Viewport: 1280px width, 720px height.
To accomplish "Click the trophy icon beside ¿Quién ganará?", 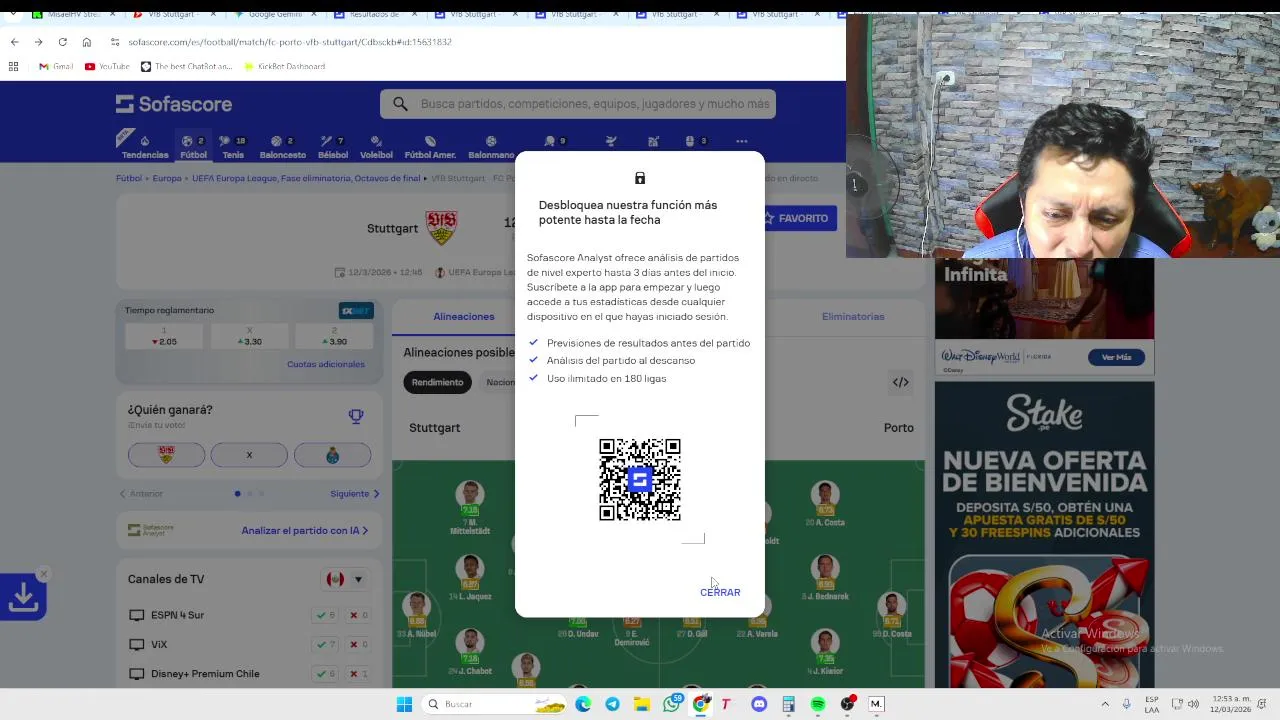I will click(x=356, y=416).
